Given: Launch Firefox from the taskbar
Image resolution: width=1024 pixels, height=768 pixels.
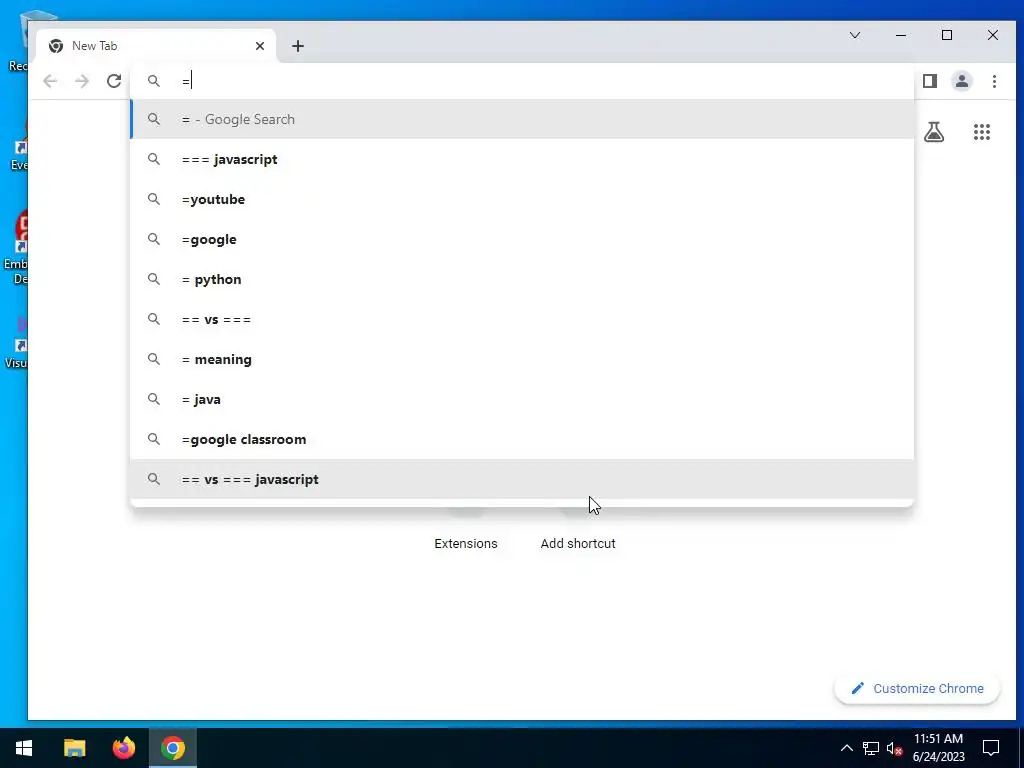Looking at the screenshot, I should point(123,748).
